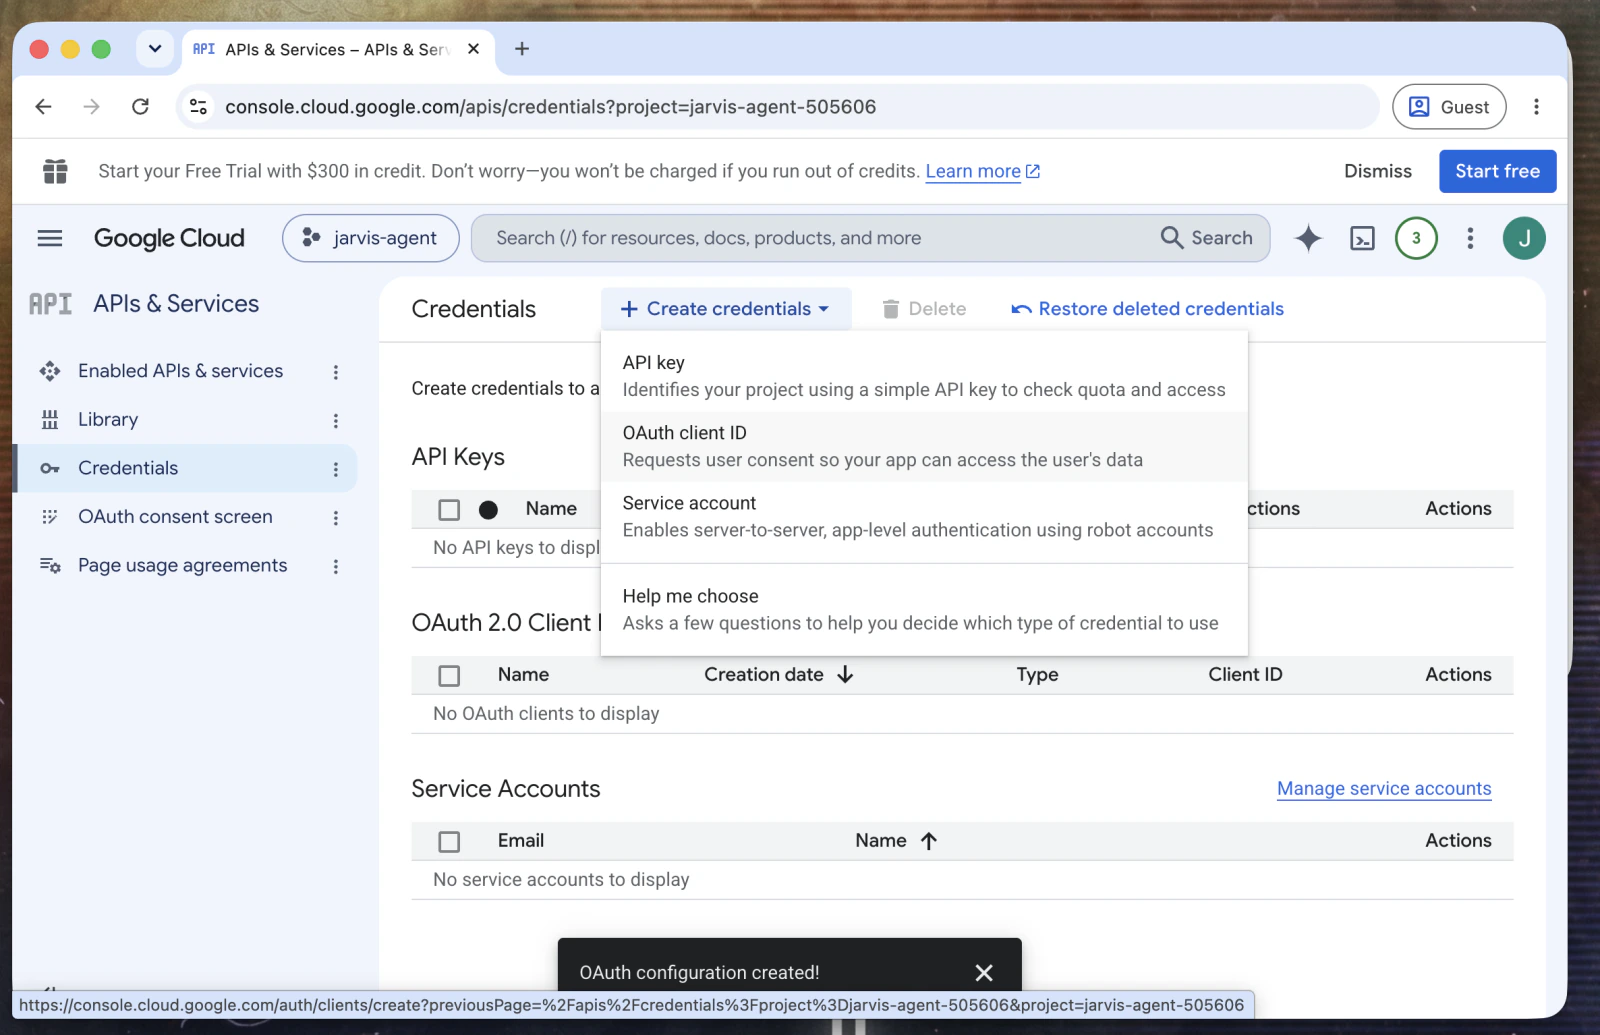Open Enabled APIs & services page
The image size is (1600, 1035).
pos(180,371)
